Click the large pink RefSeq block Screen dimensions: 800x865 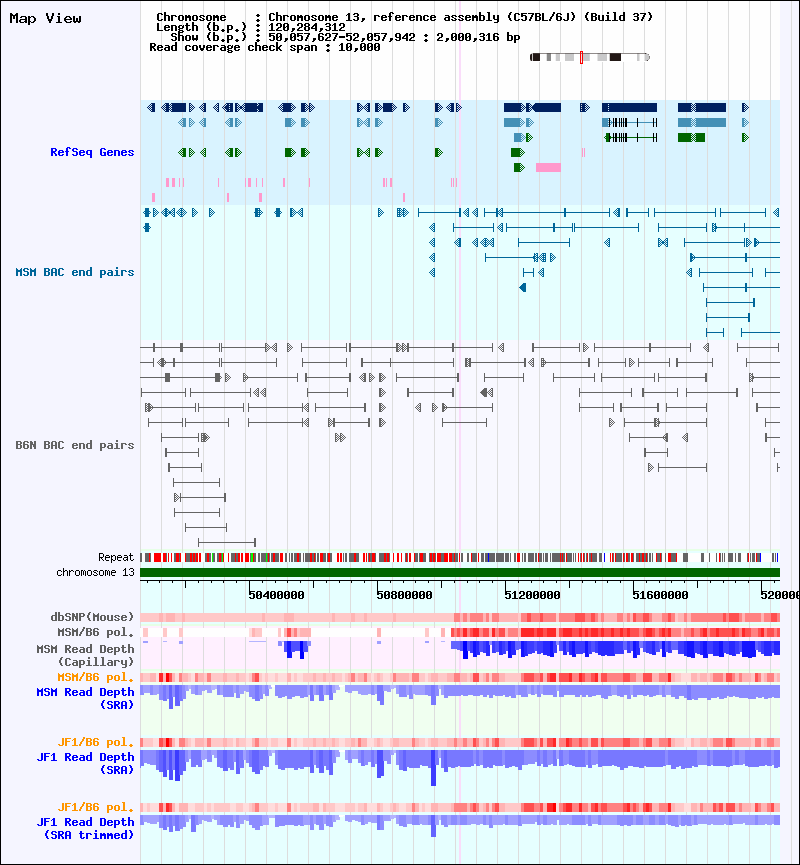pos(548,167)
